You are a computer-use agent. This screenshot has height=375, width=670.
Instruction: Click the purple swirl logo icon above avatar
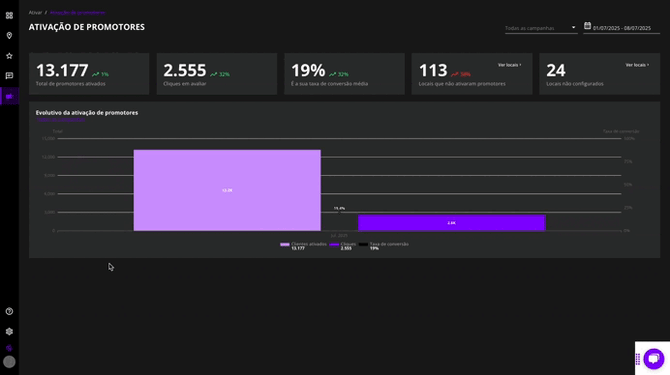click(9, 348)
